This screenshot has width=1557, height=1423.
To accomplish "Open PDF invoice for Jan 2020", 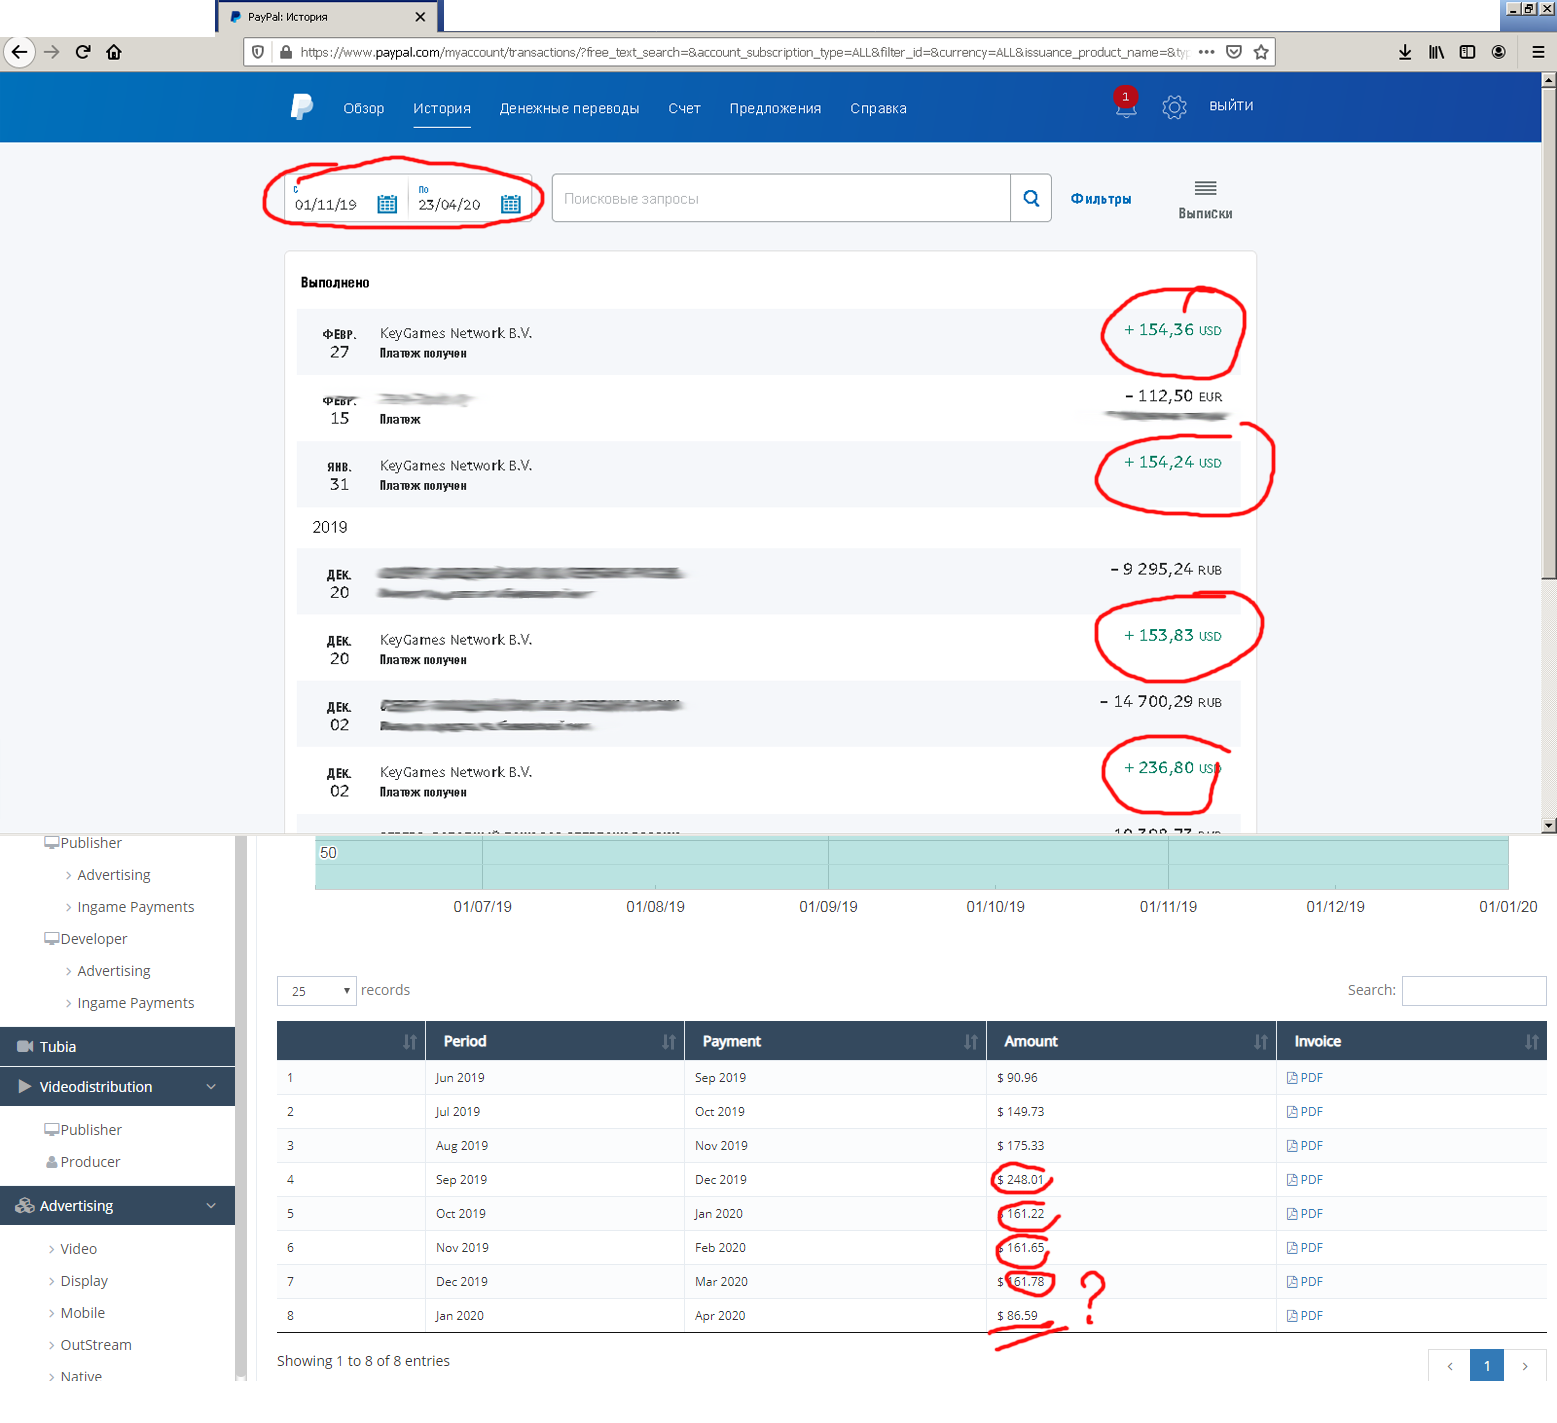I will 1305,1316.
